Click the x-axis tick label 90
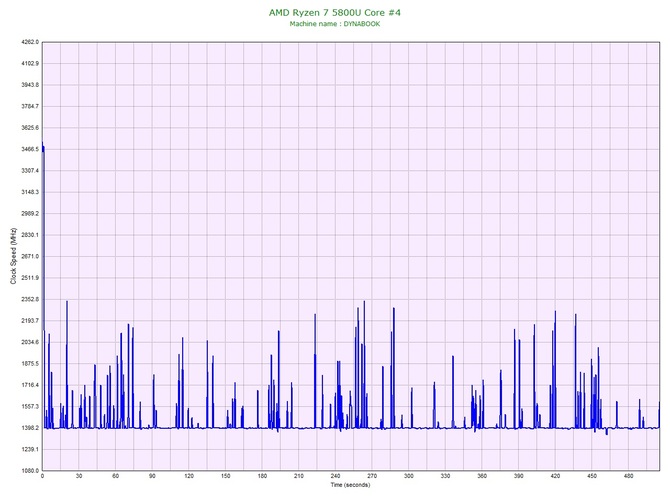 [x=152, y=476]
